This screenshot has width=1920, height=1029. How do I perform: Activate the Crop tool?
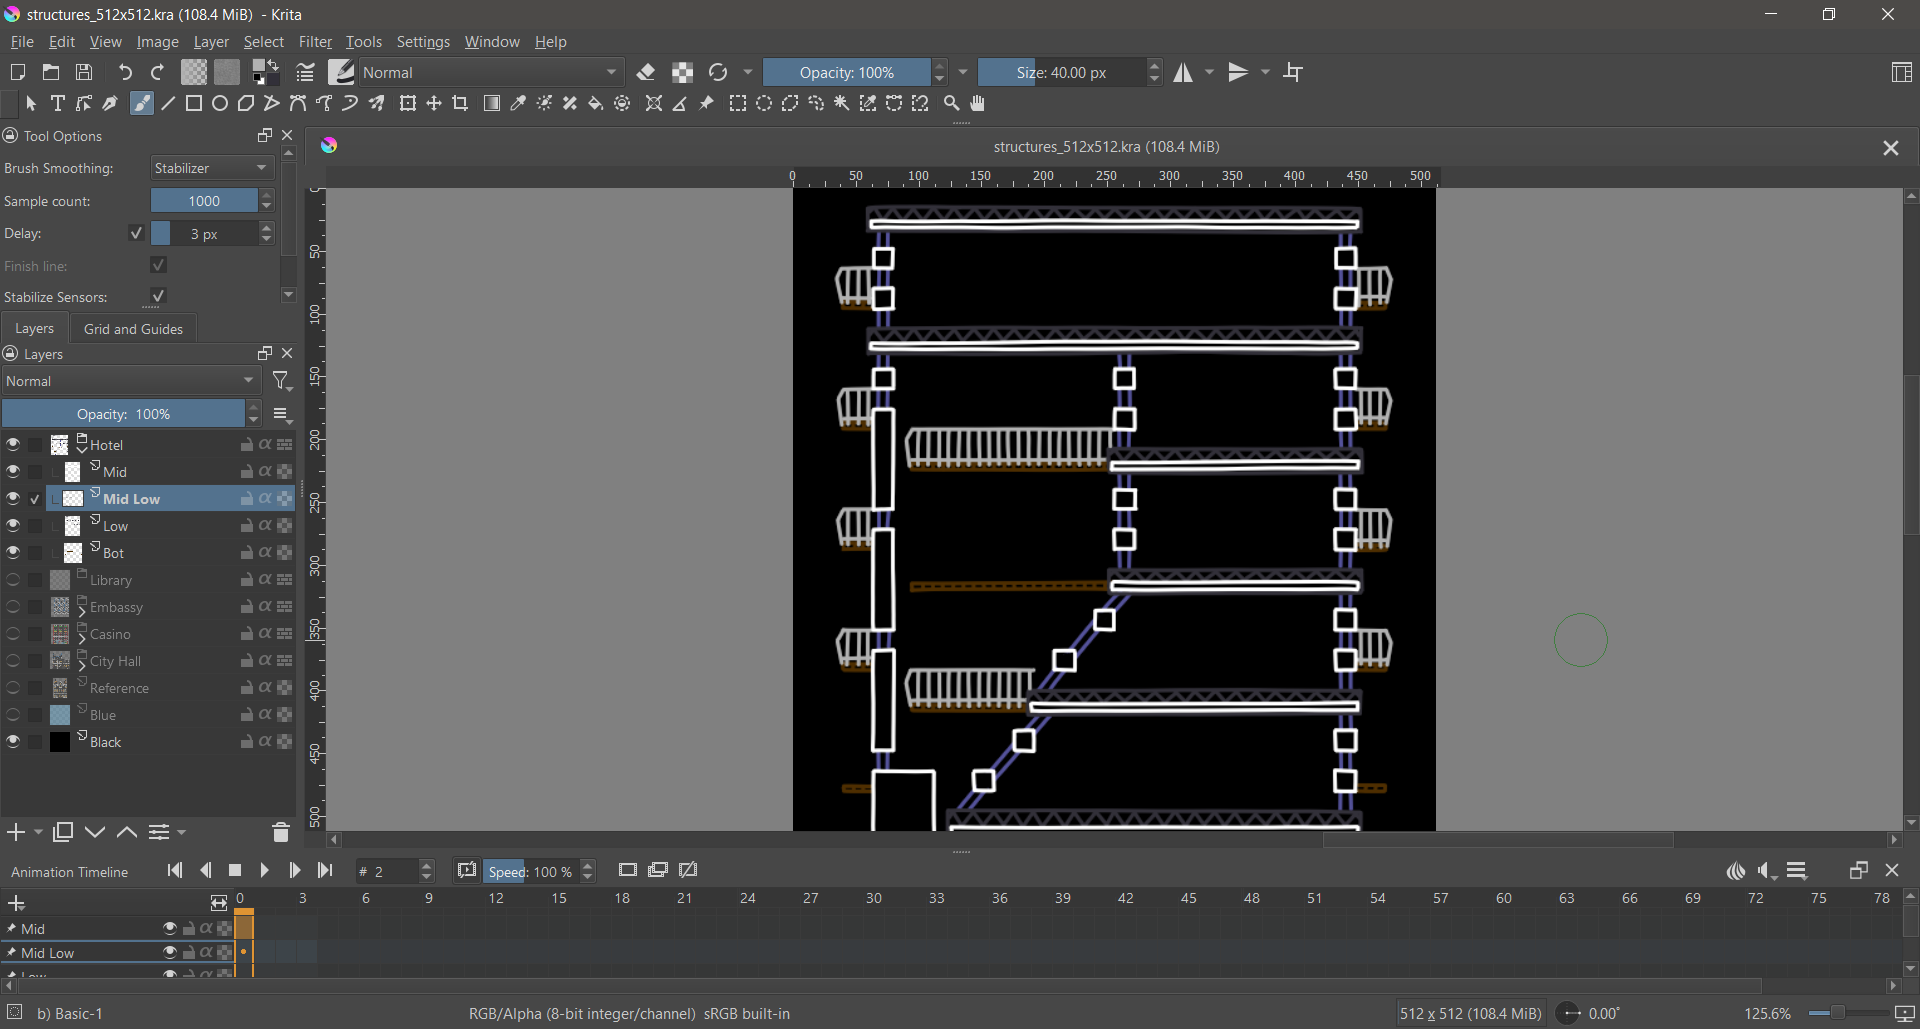[x=460, y=104]
